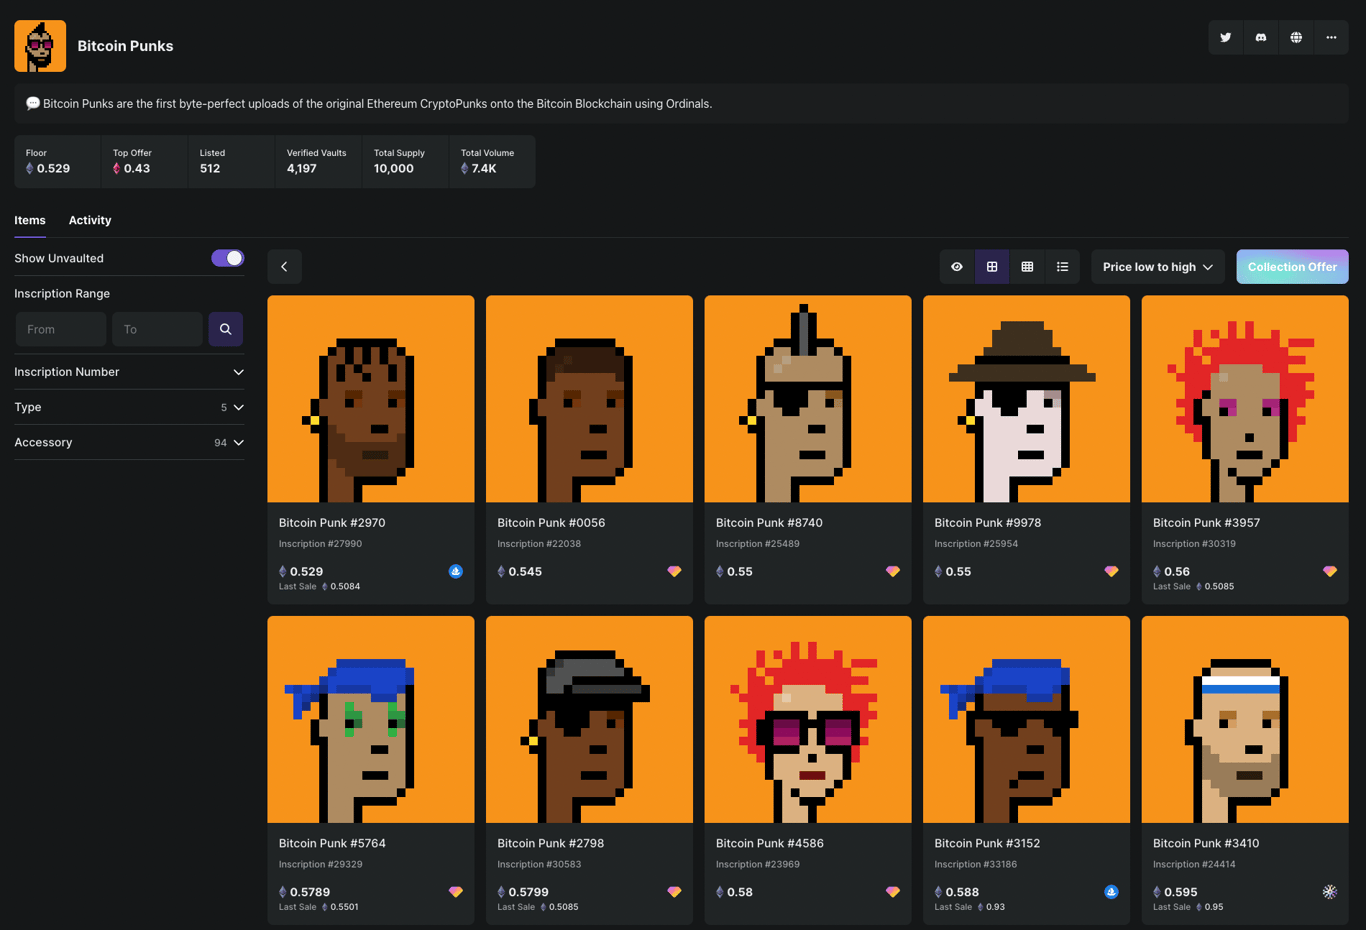Click marketplace gem icon on Punk #0056

click(674, 571)
